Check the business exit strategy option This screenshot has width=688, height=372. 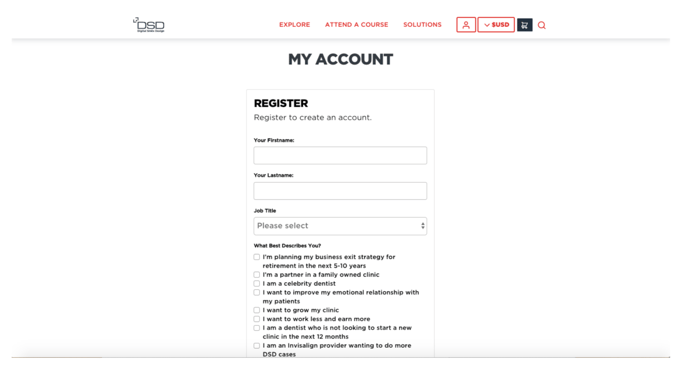[x=257, y=257]
